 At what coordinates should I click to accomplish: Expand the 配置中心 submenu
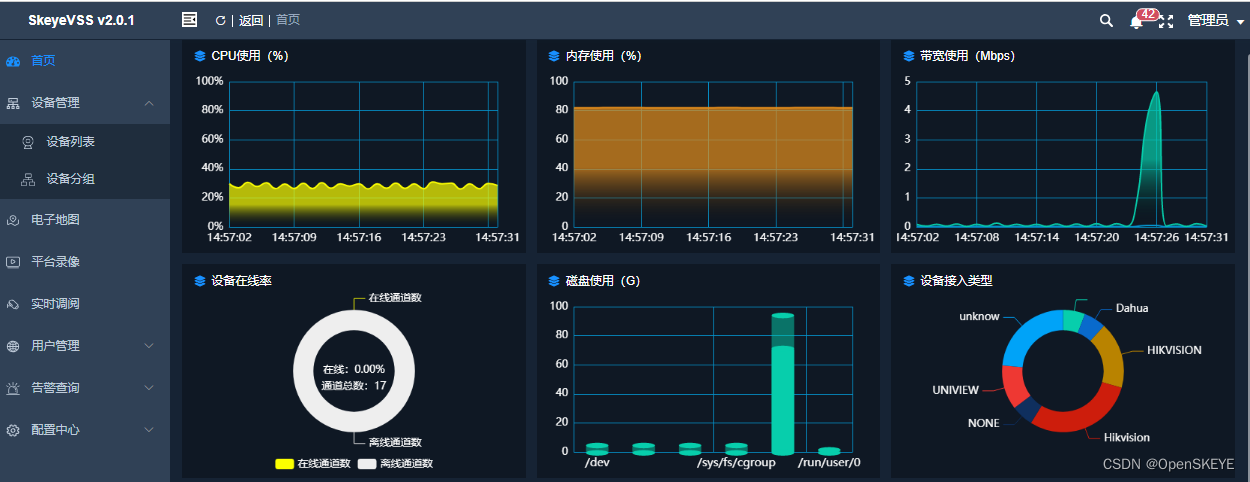149,430
